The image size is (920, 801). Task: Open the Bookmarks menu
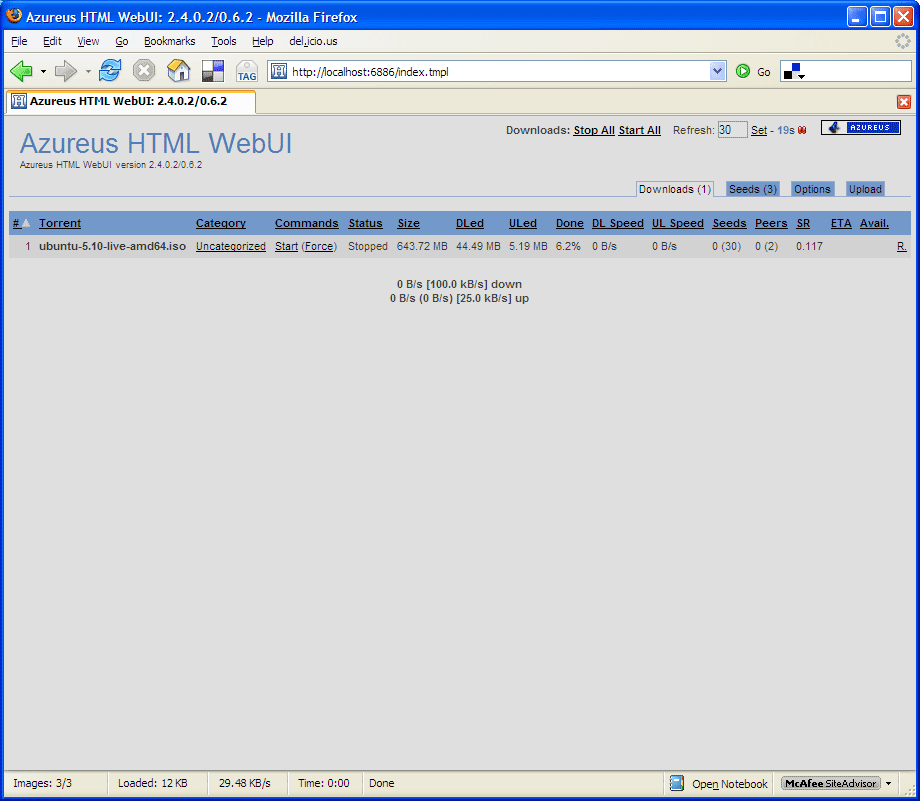[170, 41]
